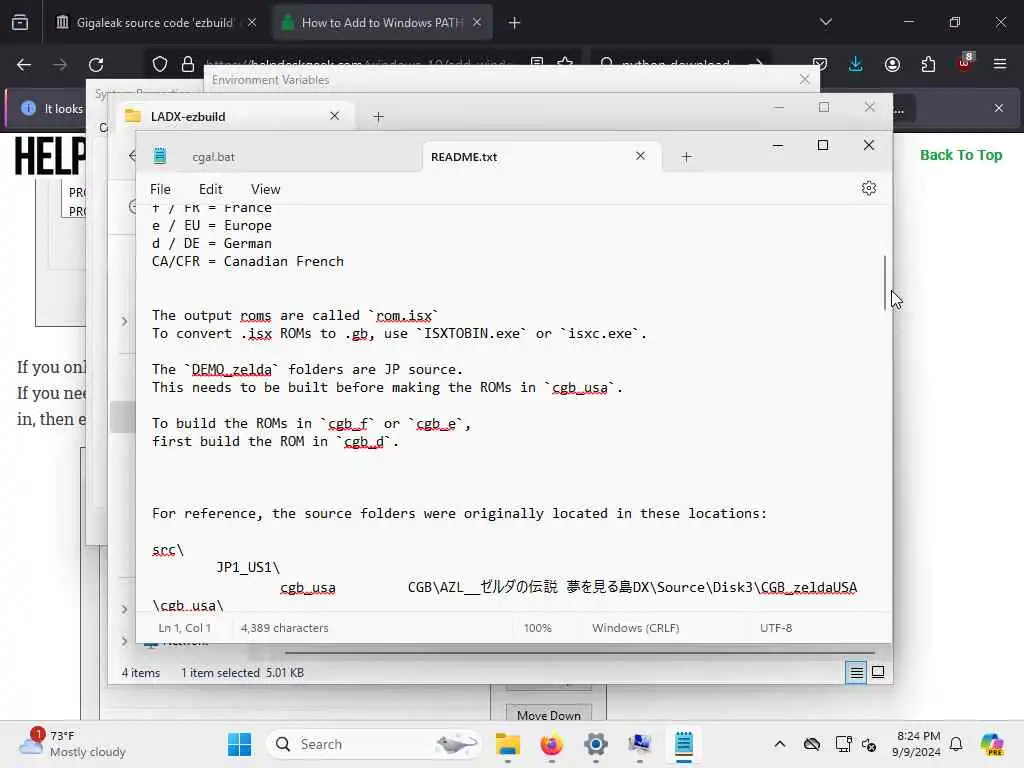The height and width of the screenshot is (768, 1024).
Task: Open the Firefox hamburger menu
Action: tap(1000, 64)
